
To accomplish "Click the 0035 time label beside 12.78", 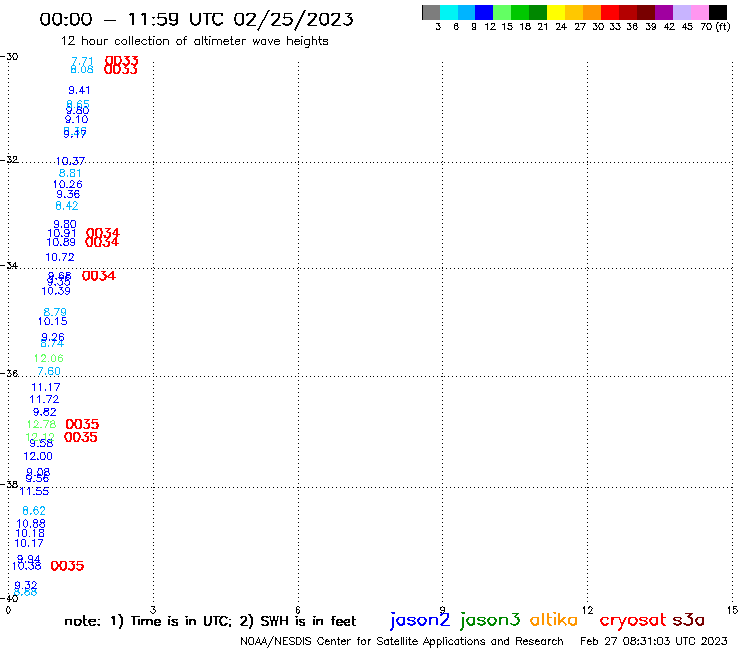I will tap(82, 424).
